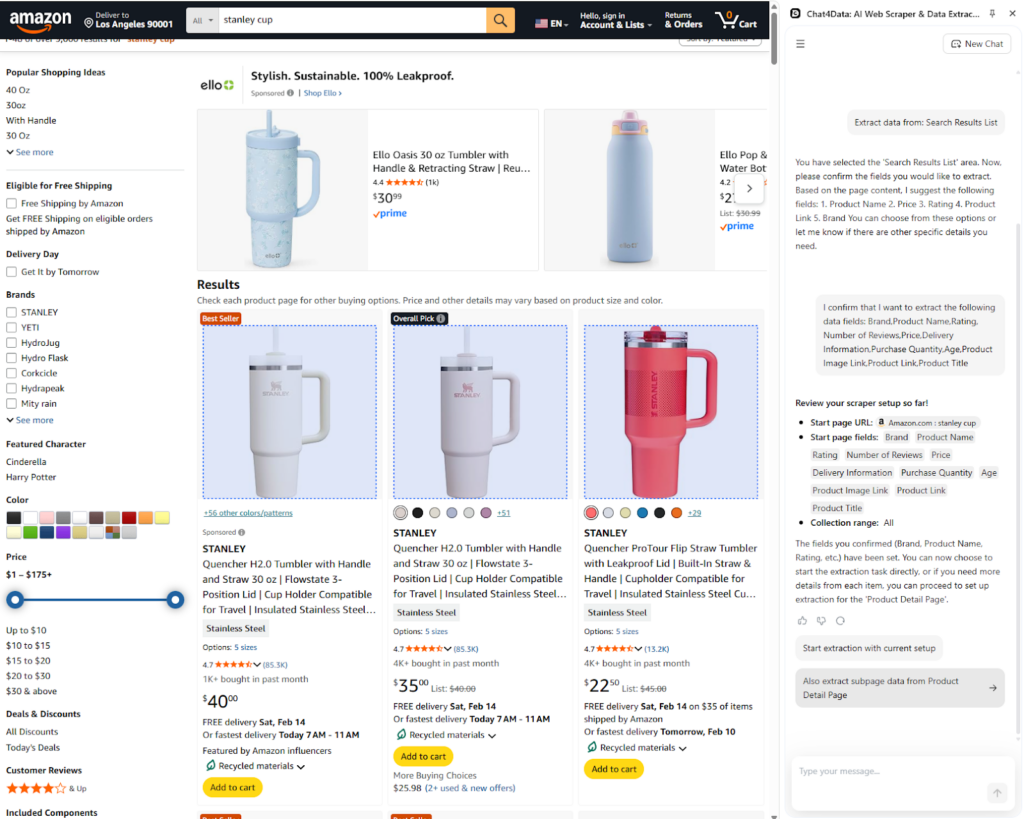This screenshot has width=1024, height=819.
Task: Open the Returns & Orders page
Action: [x=683, y=20]
